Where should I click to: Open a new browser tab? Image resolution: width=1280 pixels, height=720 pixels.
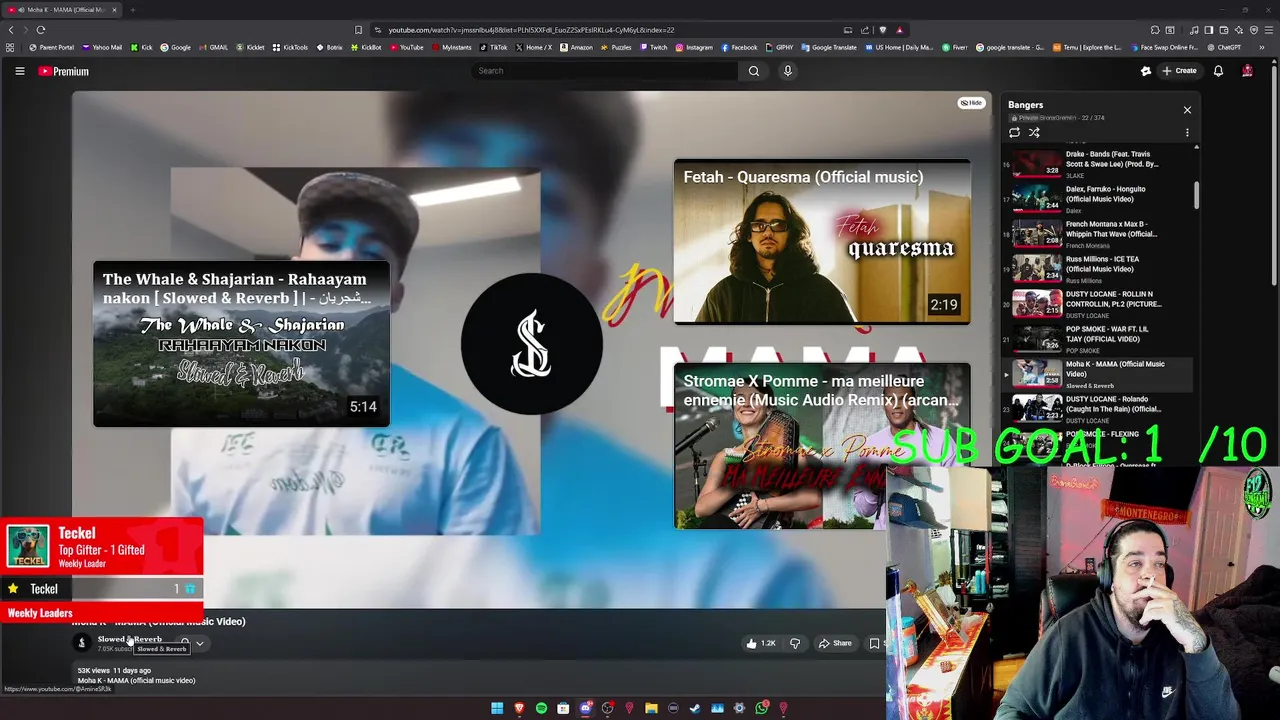(x=132, y=10)
